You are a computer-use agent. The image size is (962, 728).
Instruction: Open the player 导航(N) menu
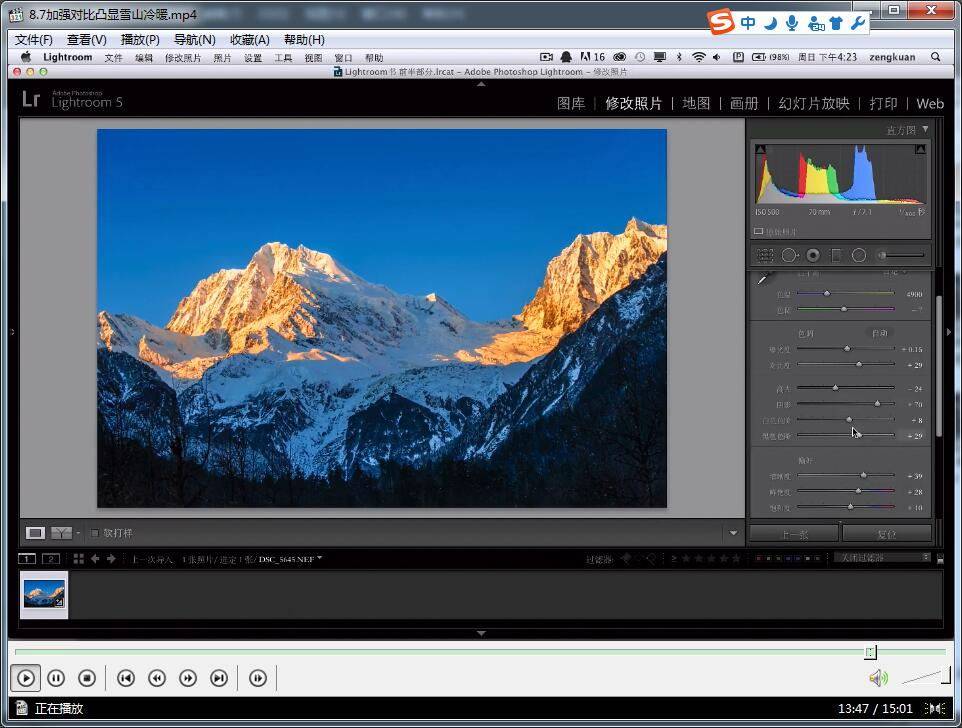[x=194, y=40]
